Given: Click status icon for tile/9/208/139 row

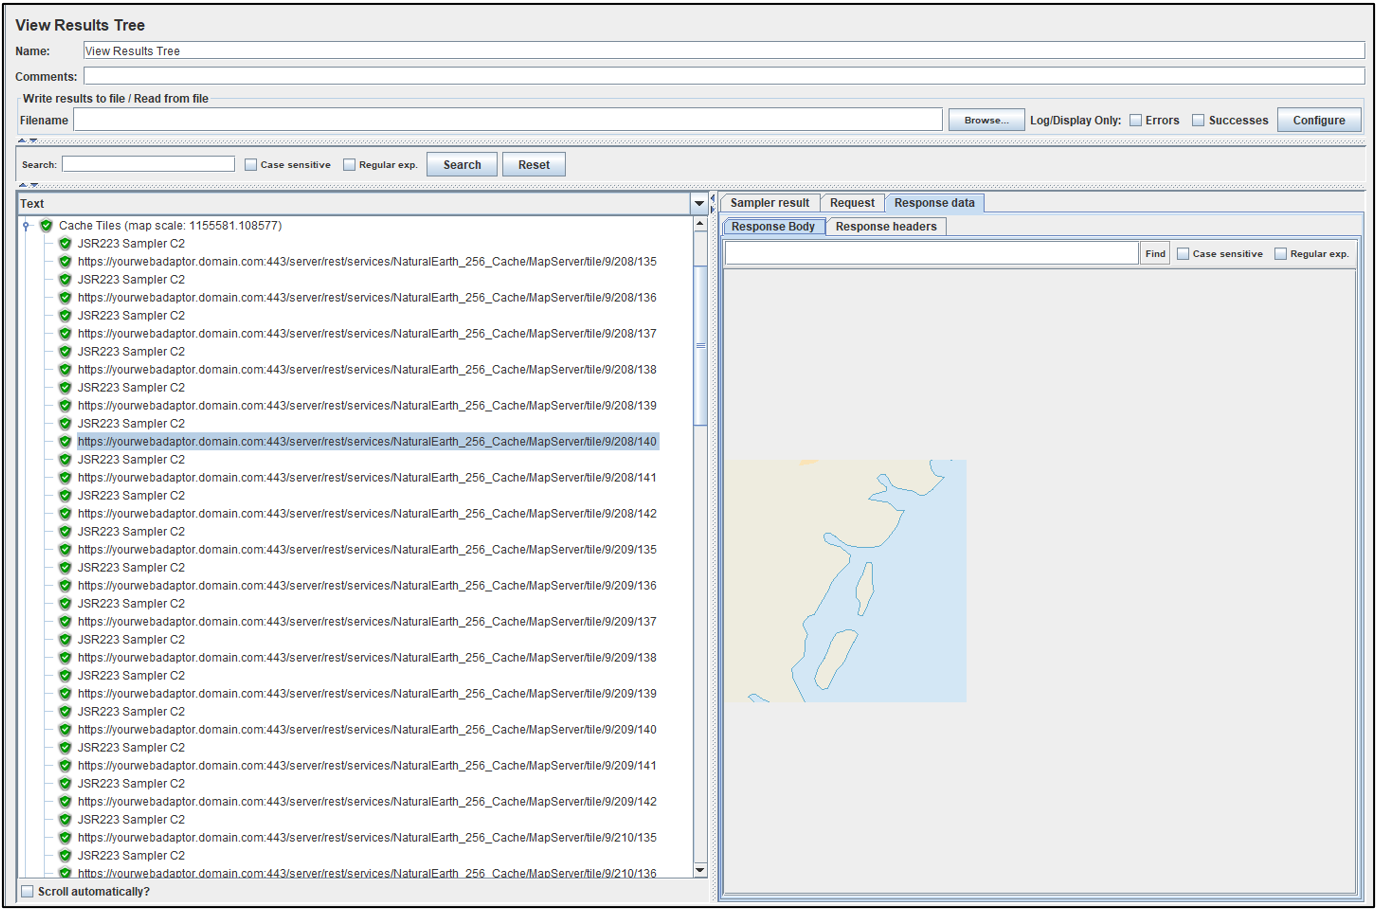Looking at the screenshot, I should click(65, 406).
